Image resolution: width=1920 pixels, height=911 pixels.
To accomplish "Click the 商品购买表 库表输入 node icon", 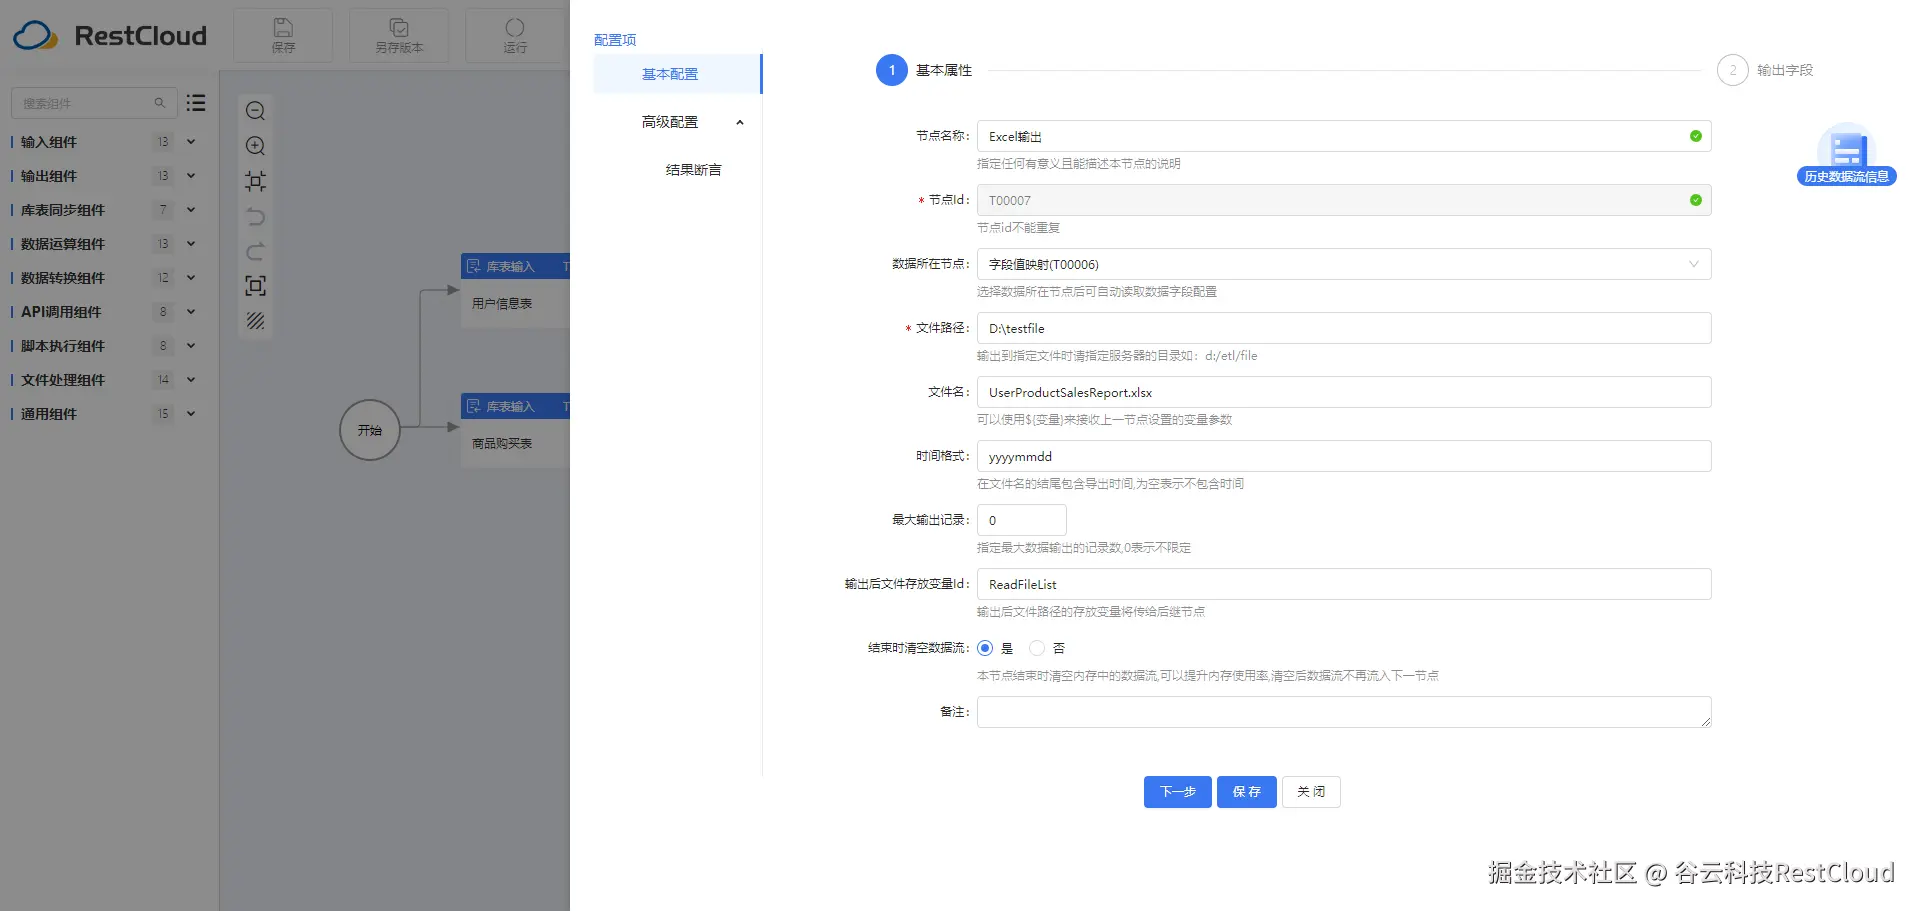I will point(474,406).
